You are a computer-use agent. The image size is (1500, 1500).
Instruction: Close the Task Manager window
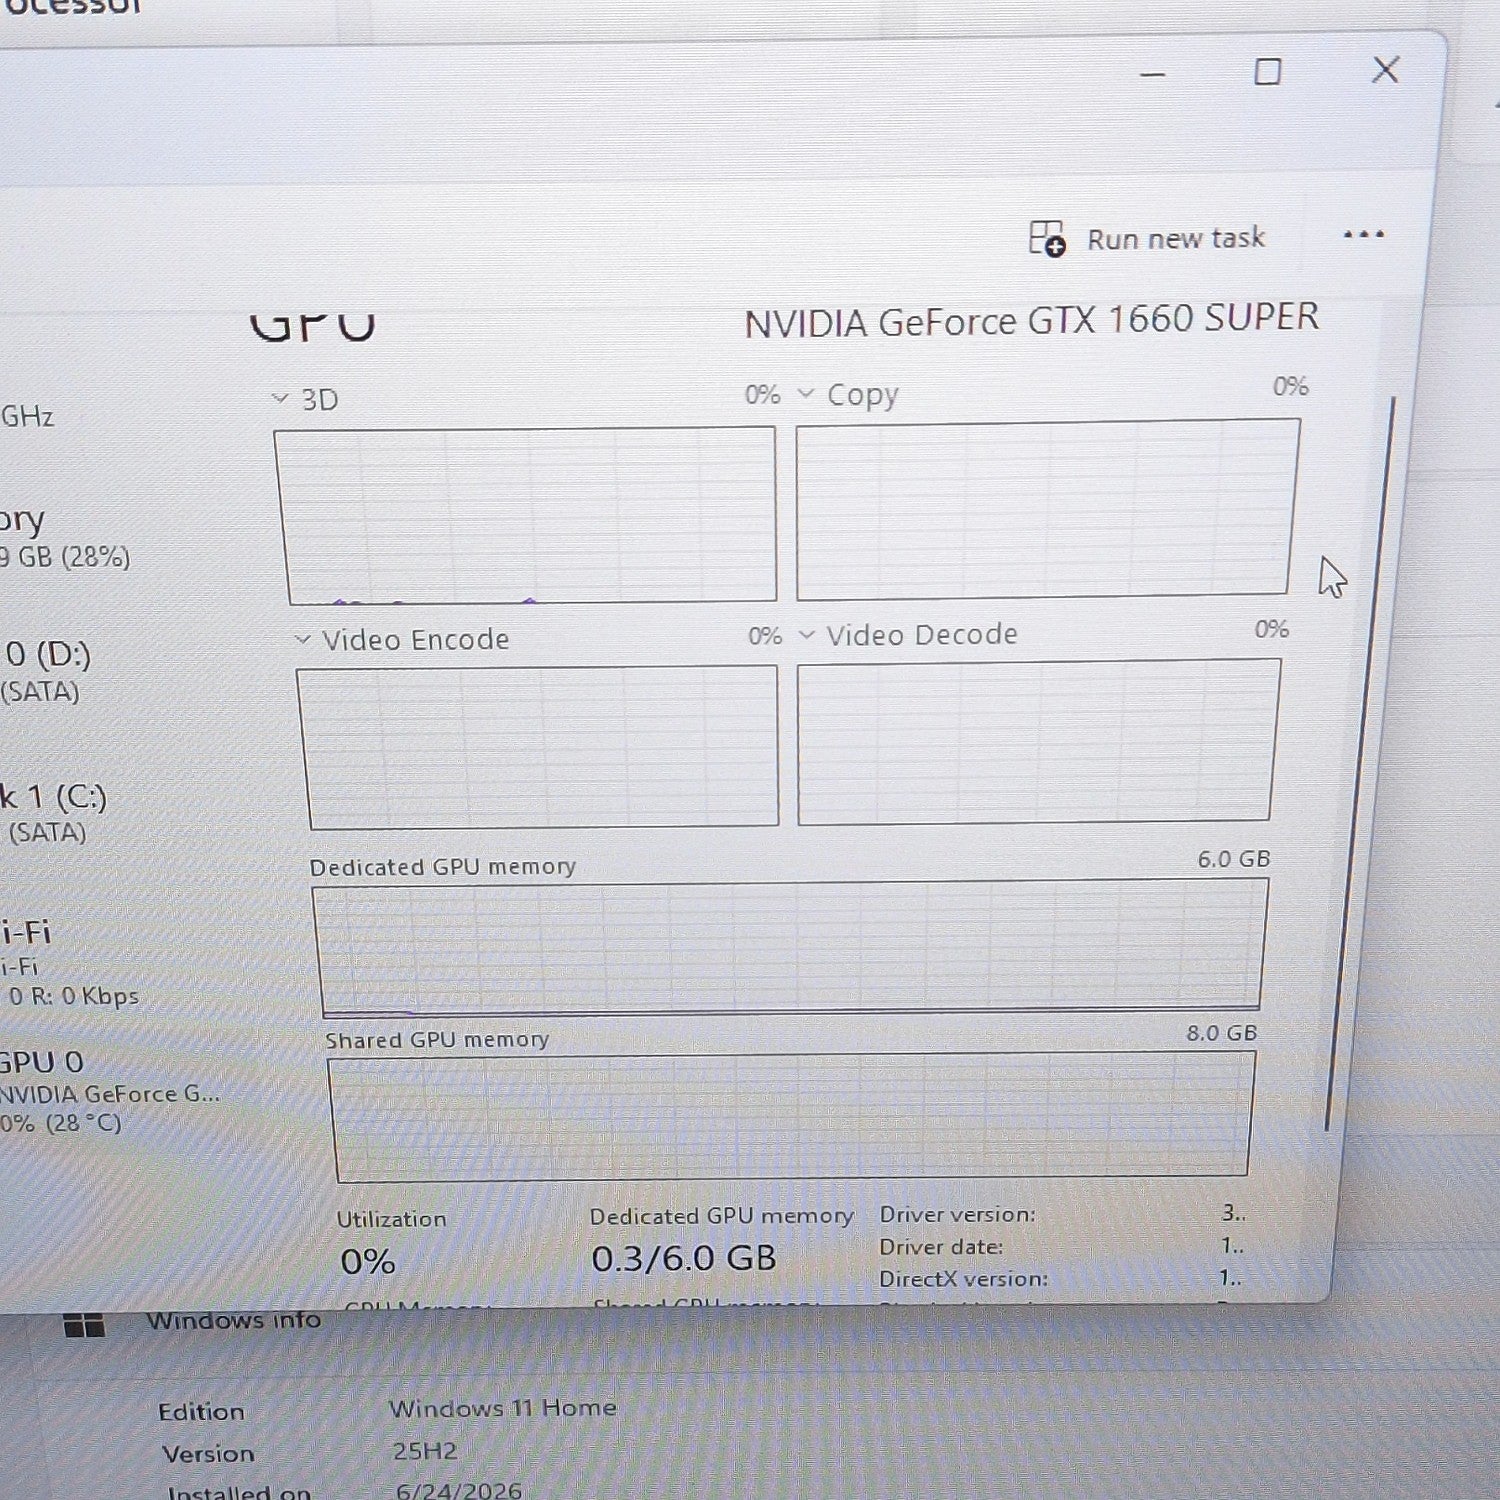click(x=1385, y=69)
